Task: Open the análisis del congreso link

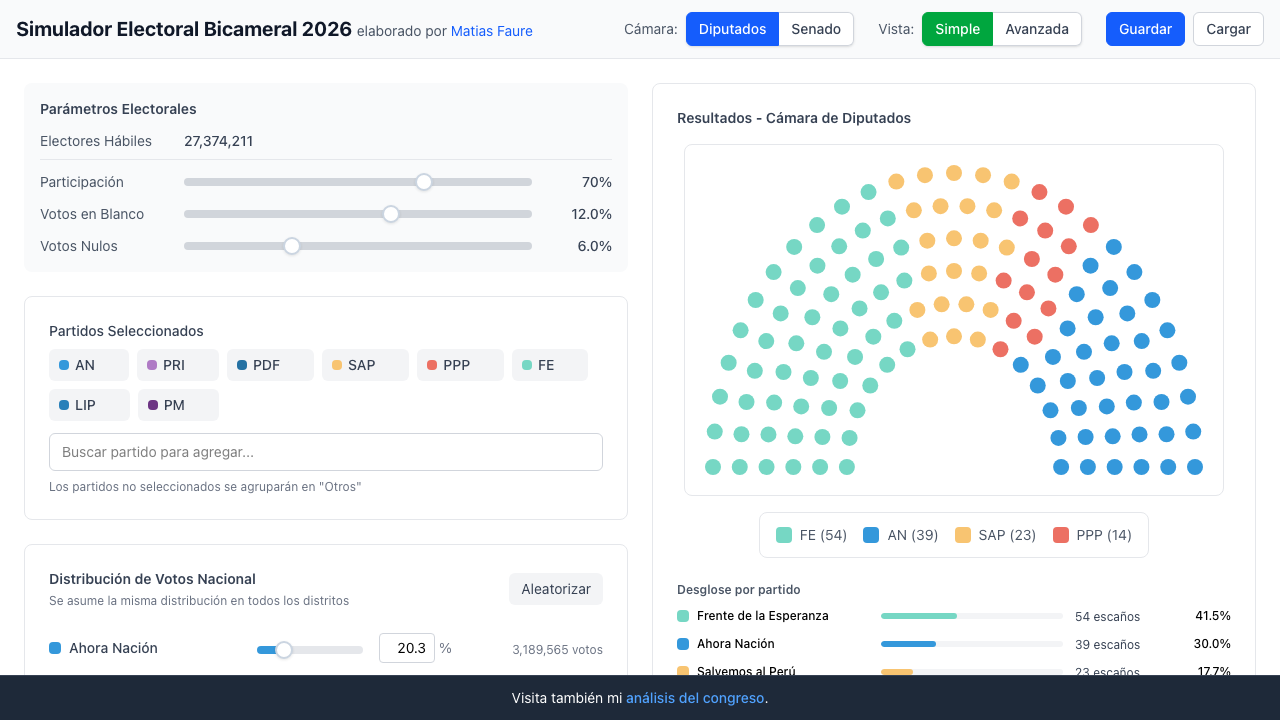Action: pyautogui.click(x=694, y=698)
